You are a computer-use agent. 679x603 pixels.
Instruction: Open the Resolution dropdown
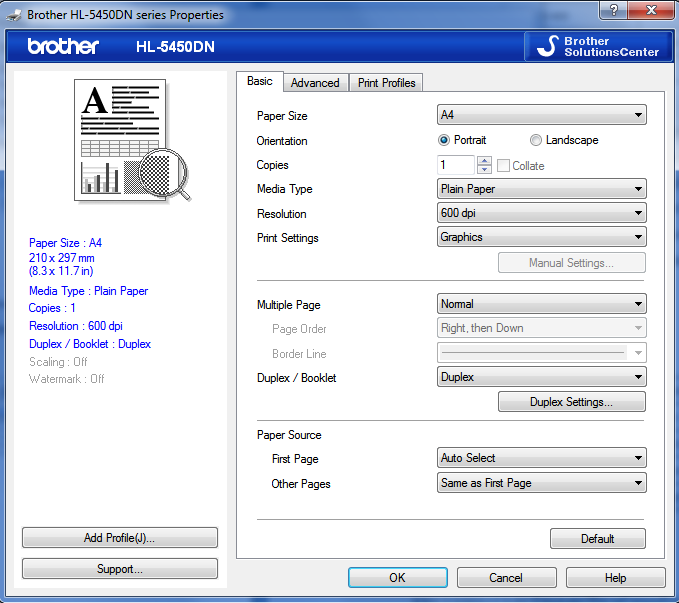(542, 213)
